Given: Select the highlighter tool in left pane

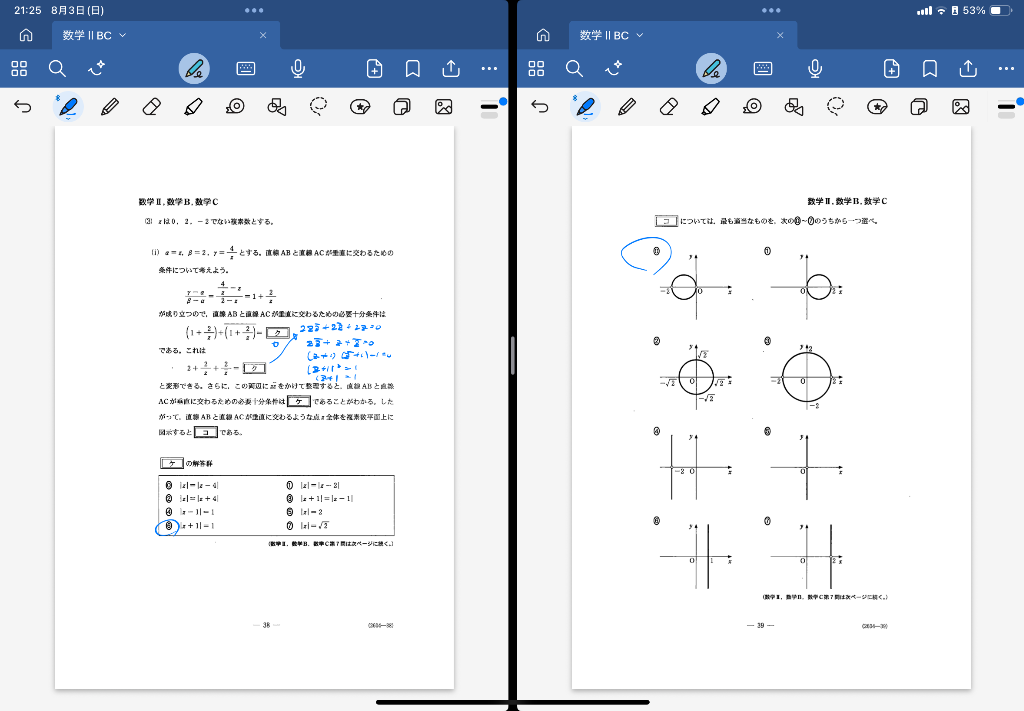Looking at the screenshot, I should click(x=194, y=106).
